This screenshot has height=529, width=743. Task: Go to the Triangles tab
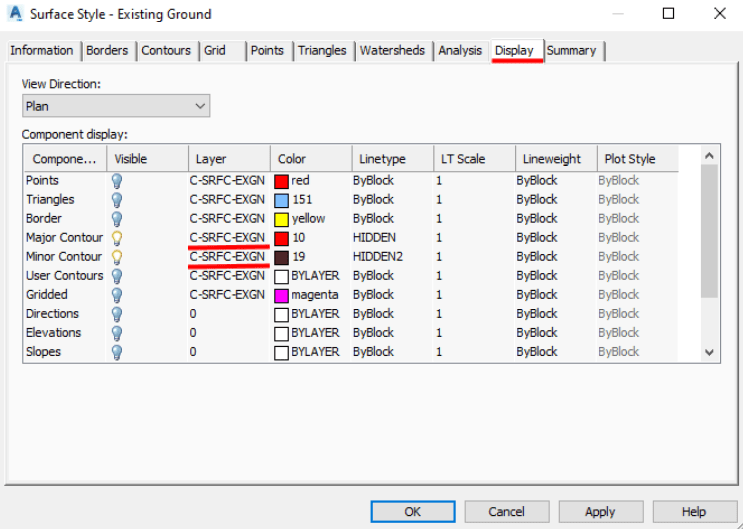[322, 51]
